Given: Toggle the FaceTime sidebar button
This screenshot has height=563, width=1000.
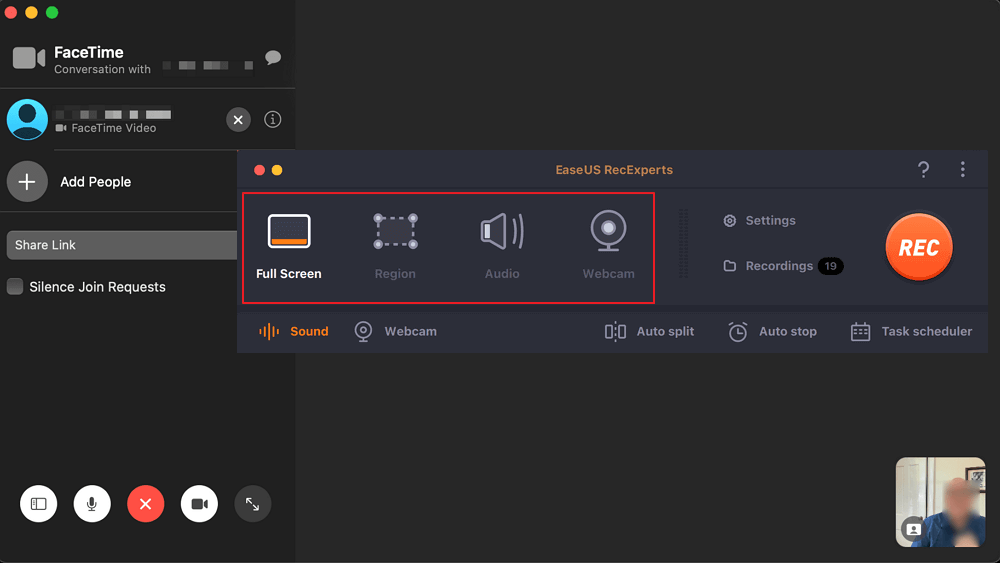Looking at the screenshot, I should [x=38, y=504].
